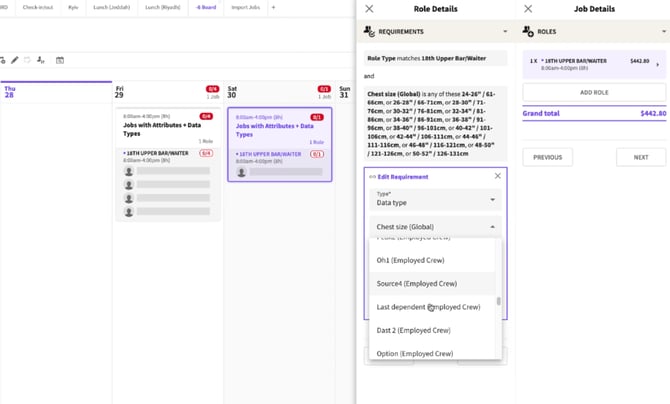Collapse the Requirements section arrow
Screen dimensions: 670x404
(x=505, y=31)
